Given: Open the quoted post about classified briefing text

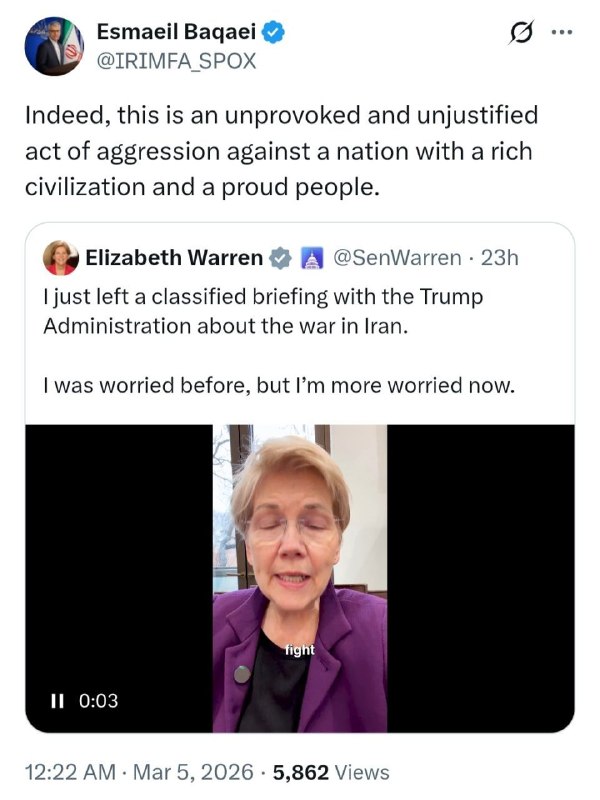Looking at the screenshot, I should point(270,312).
